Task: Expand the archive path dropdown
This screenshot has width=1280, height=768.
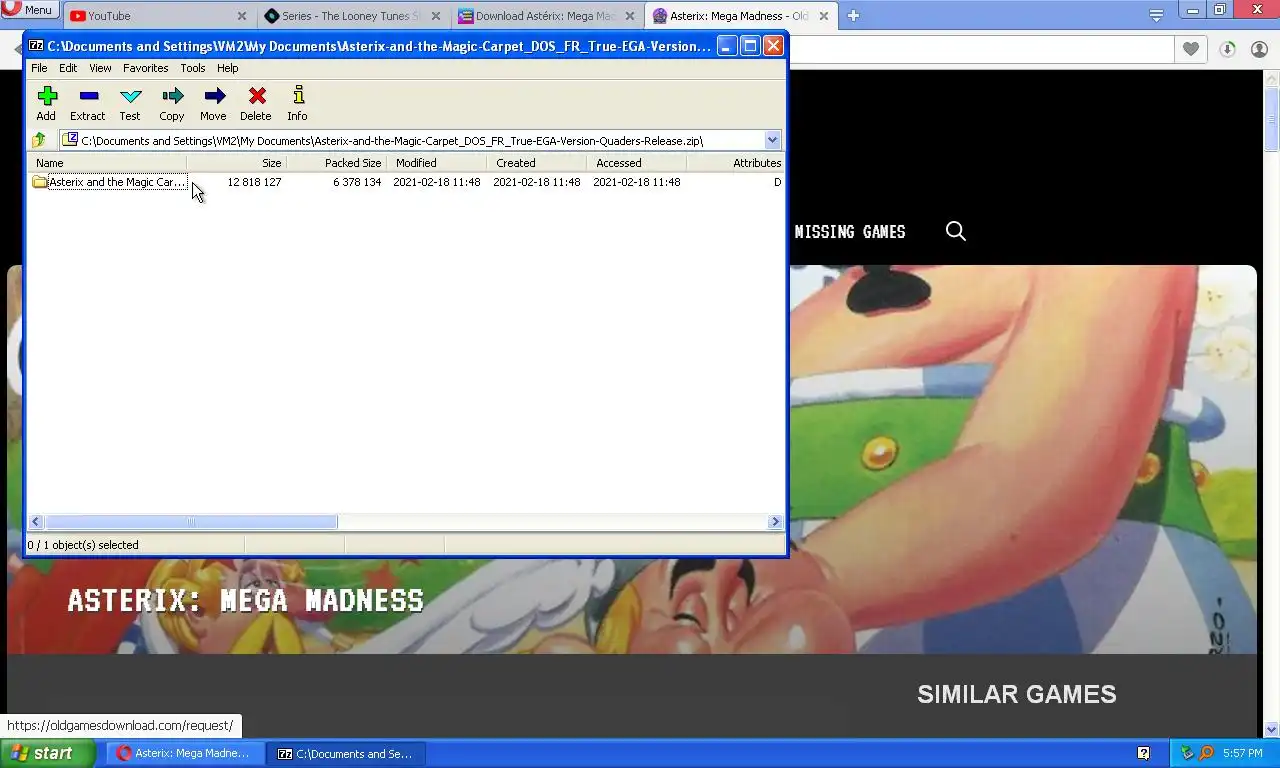Action: [772, 140]
